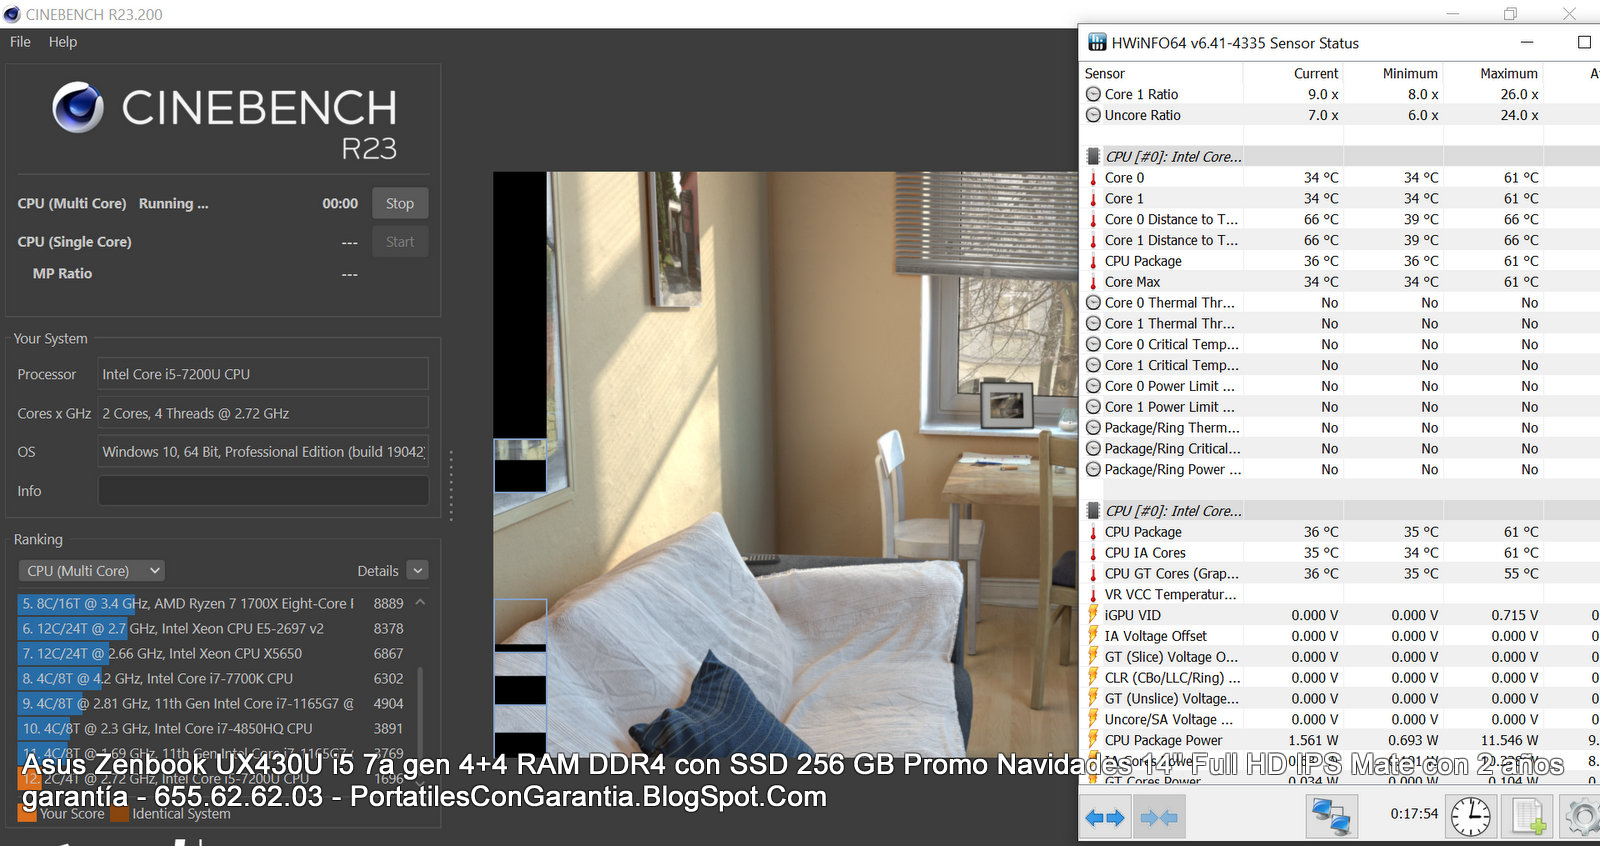Image resolution: width=1600 pixels, height=846 pixels.
Task: Click chip icon of second CPU [#0] section
Action: click(1093, 510)
